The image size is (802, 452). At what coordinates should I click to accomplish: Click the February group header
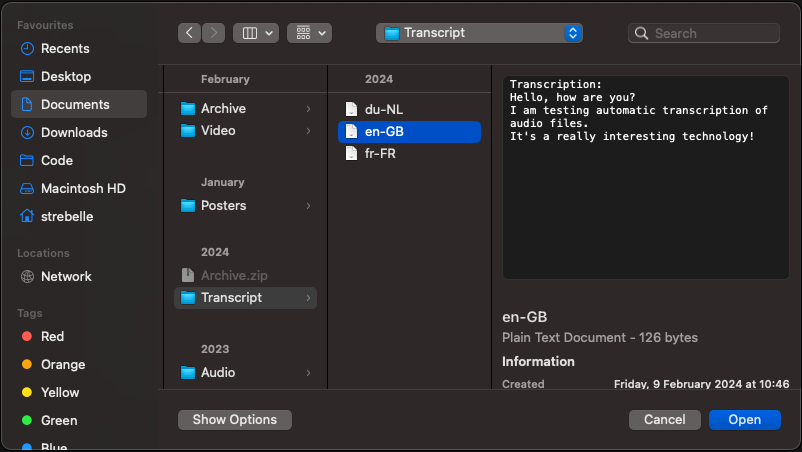(x=225, y=79)
